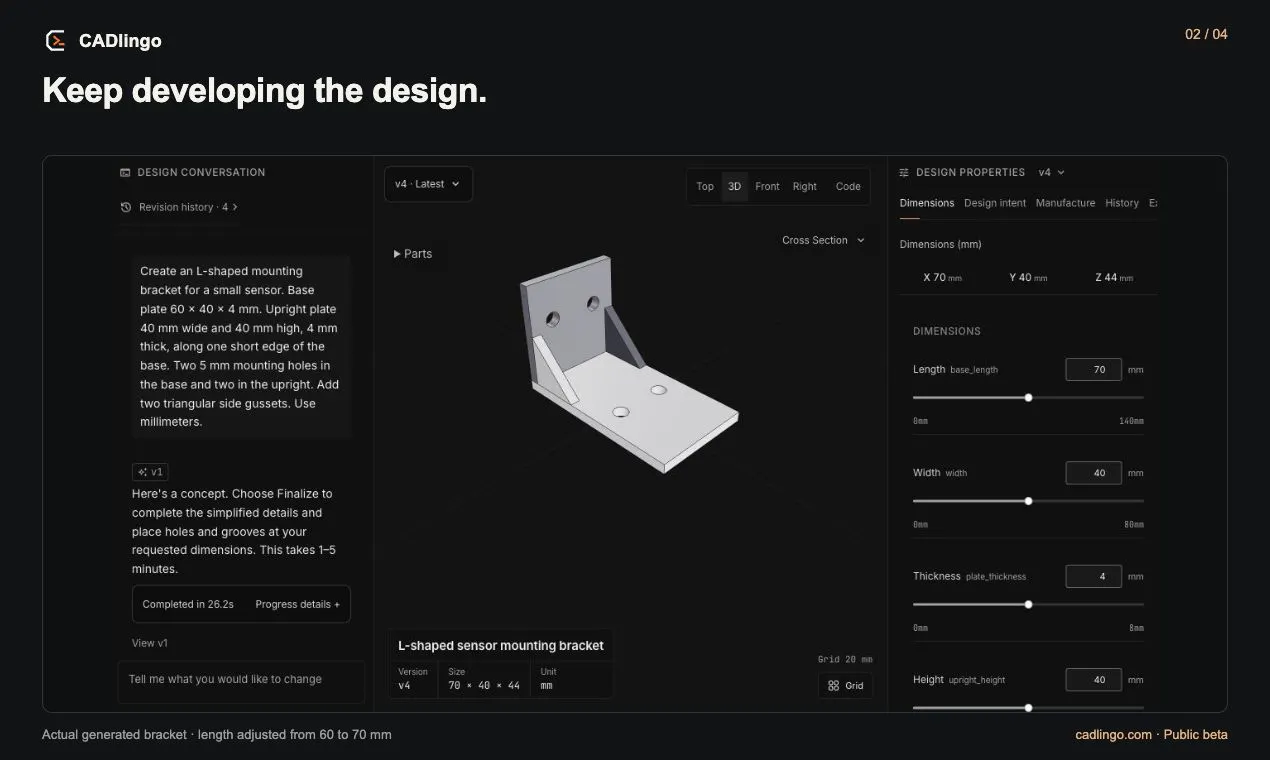Click the grid icon in Grid button
The width and height of the screenshot is (1270, 760).
pos(833,686)
